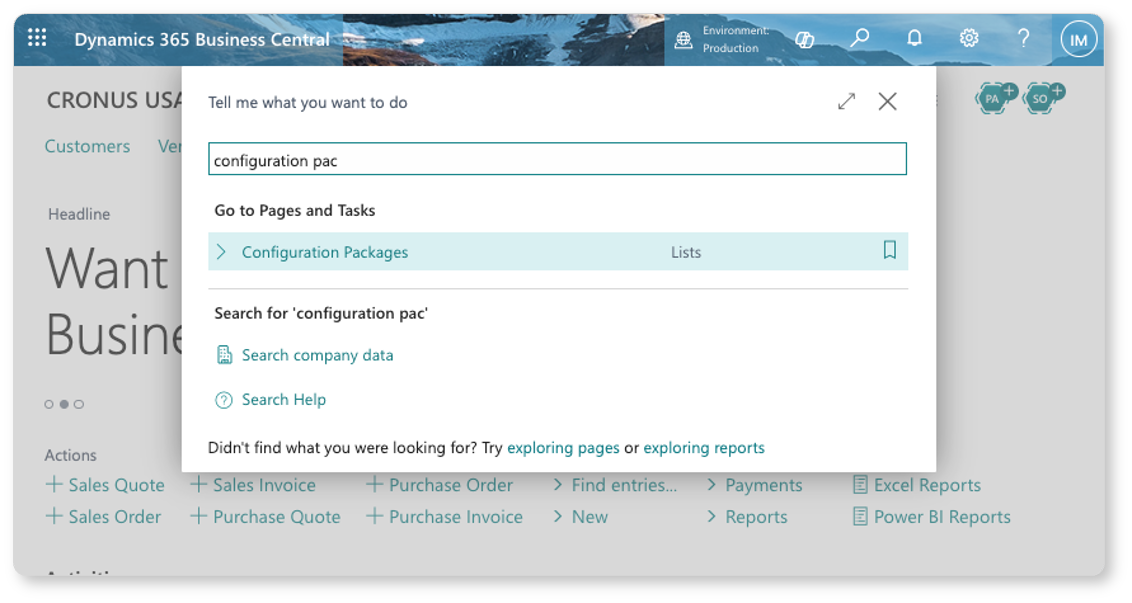1132x603 pixels.
Task: Select the first headline carousel dot
Action: 49,404
